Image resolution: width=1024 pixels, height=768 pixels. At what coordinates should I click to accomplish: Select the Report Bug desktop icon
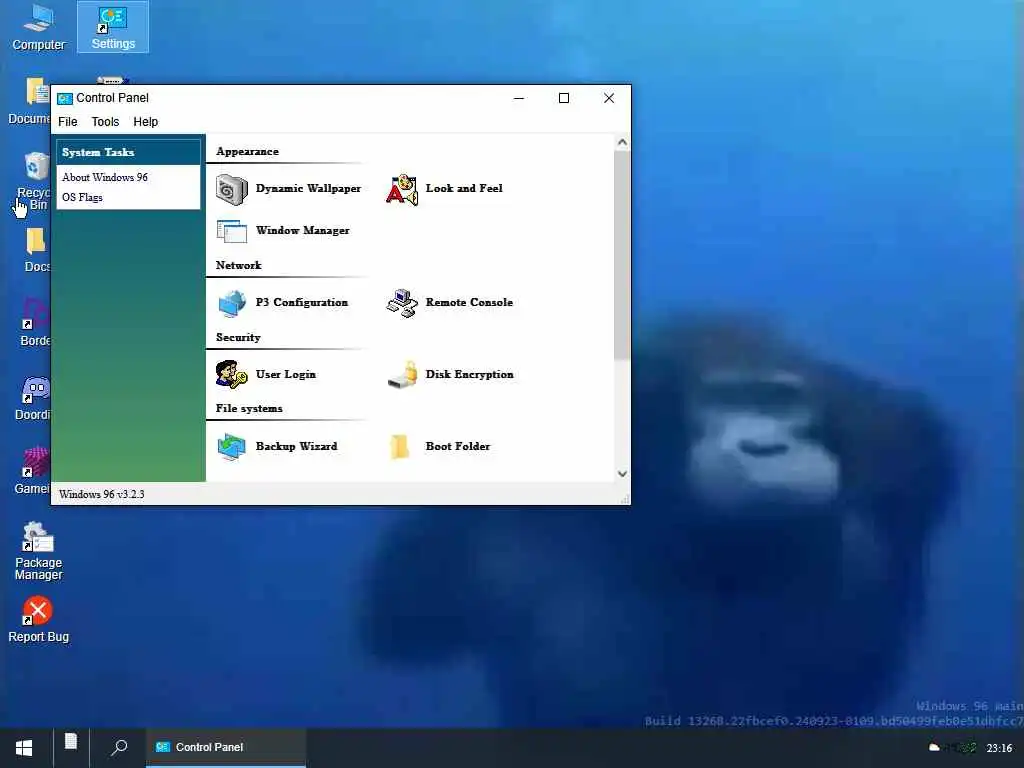tap(38, 619)
